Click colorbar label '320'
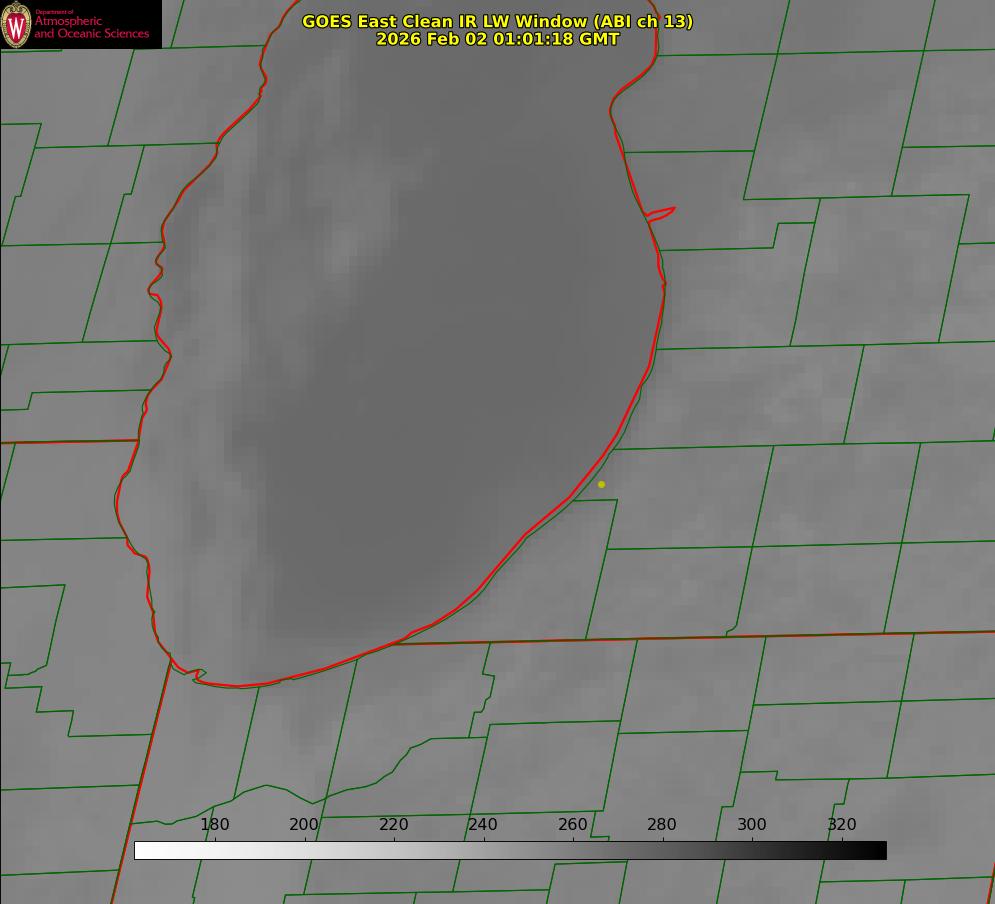Image resolution: width=995 pixels, height=904 pixels. coord(842,824)
